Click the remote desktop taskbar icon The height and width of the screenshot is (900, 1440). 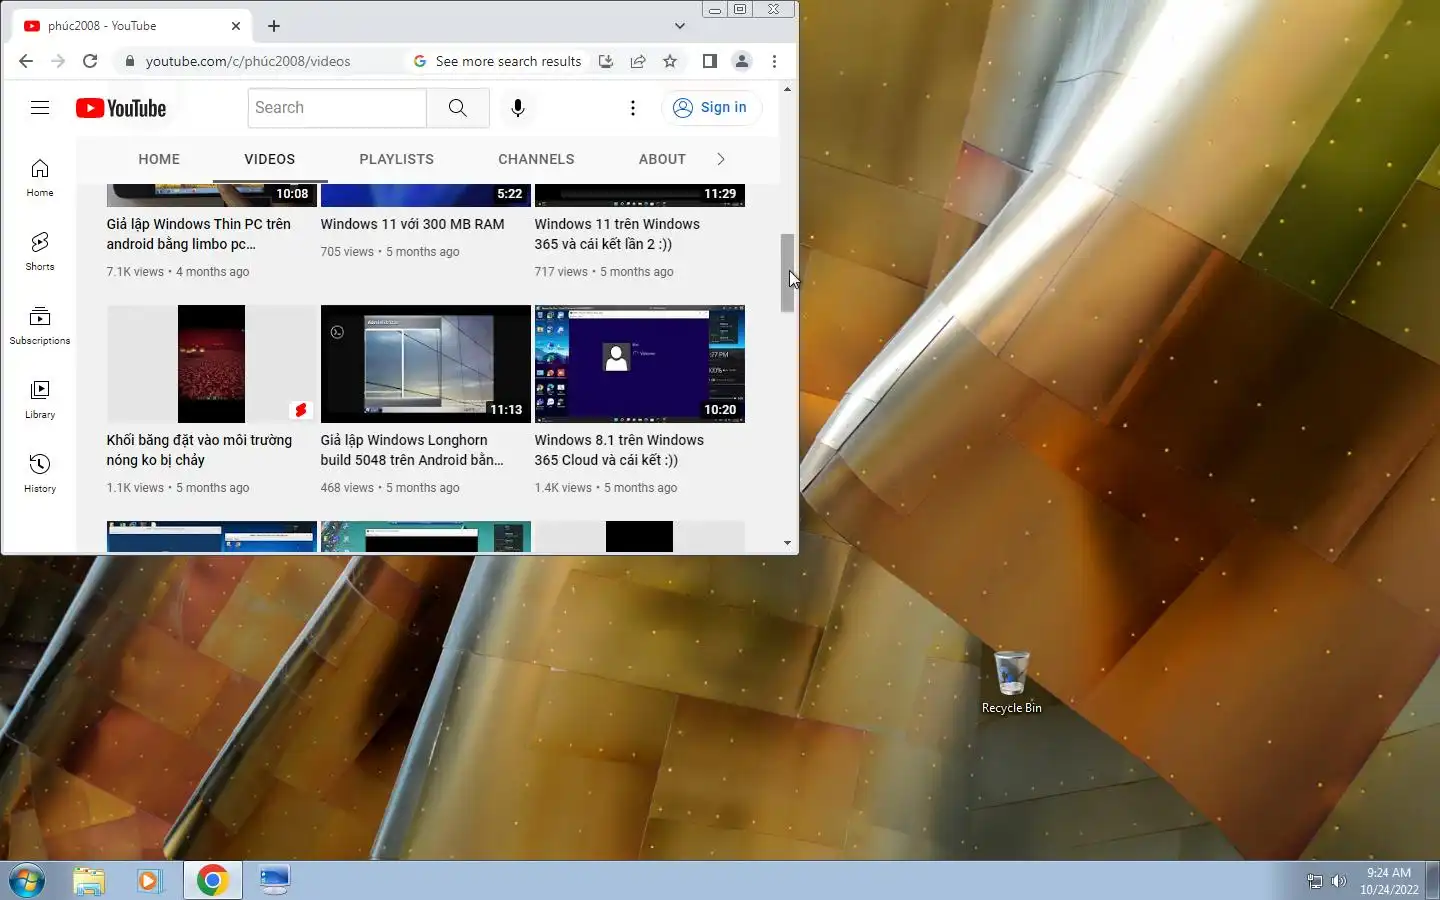pyautogui.click(x=274, y=880)
